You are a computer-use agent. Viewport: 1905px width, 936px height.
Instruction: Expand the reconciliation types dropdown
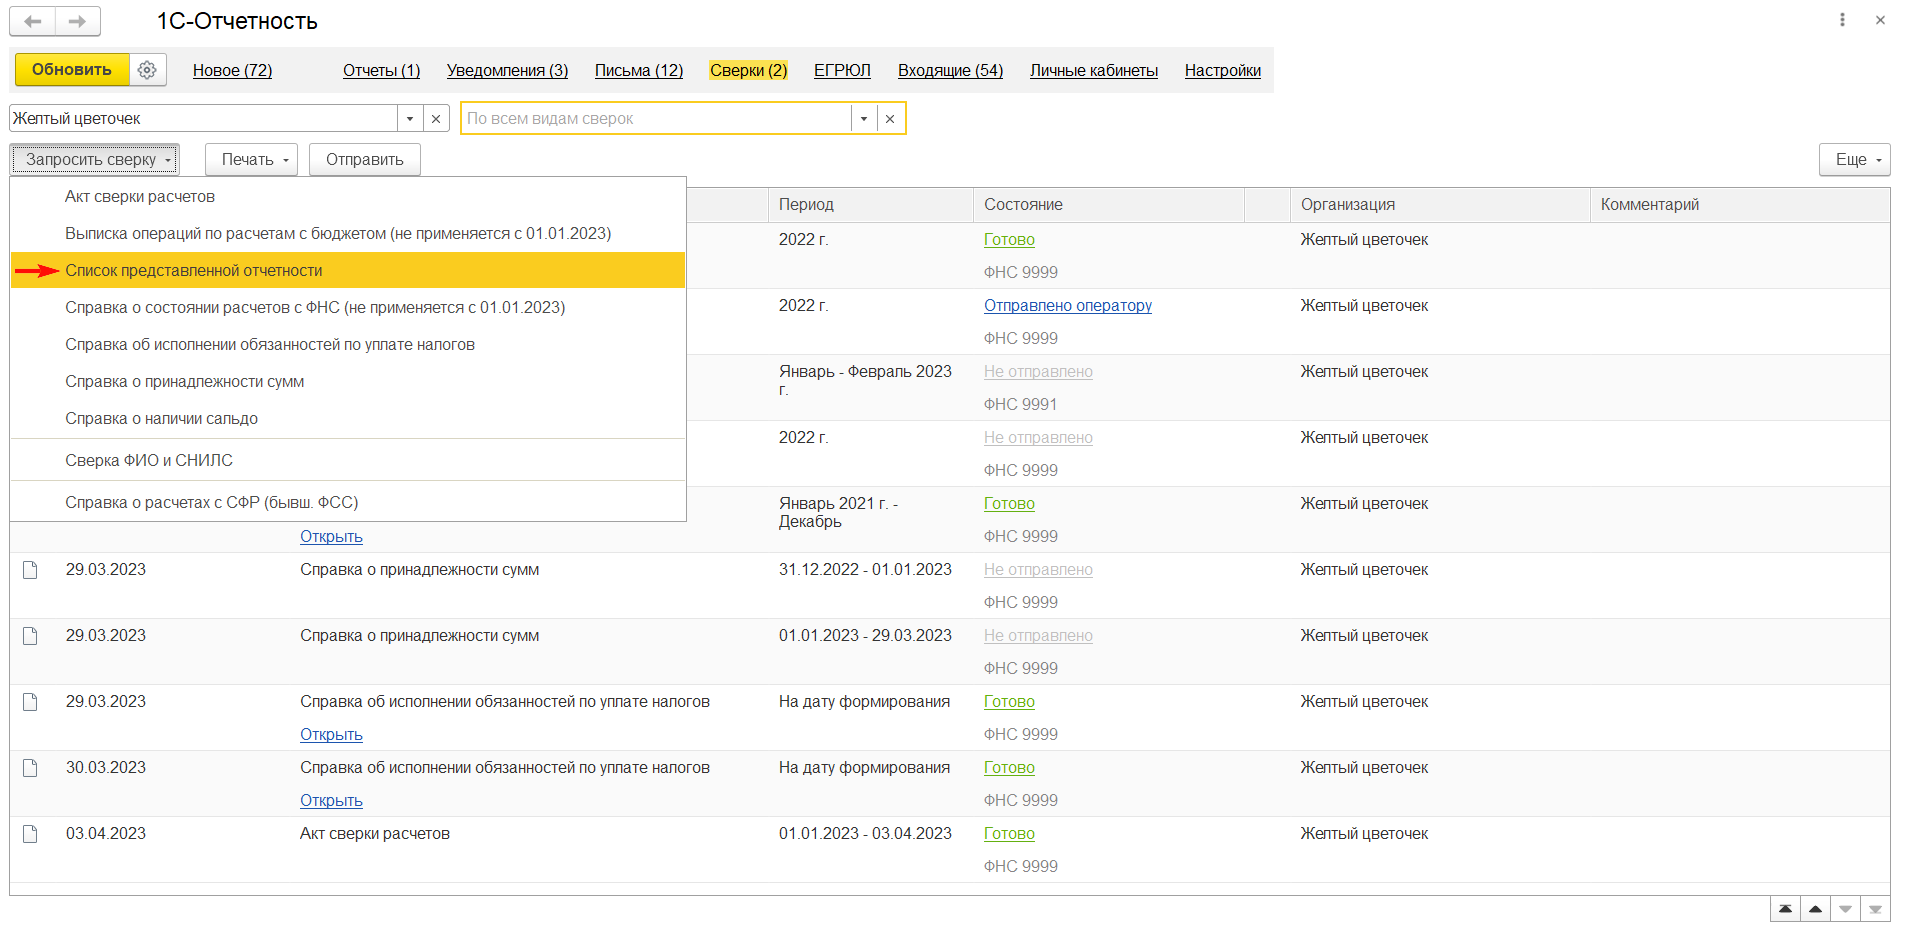click(x=864, y=119)
